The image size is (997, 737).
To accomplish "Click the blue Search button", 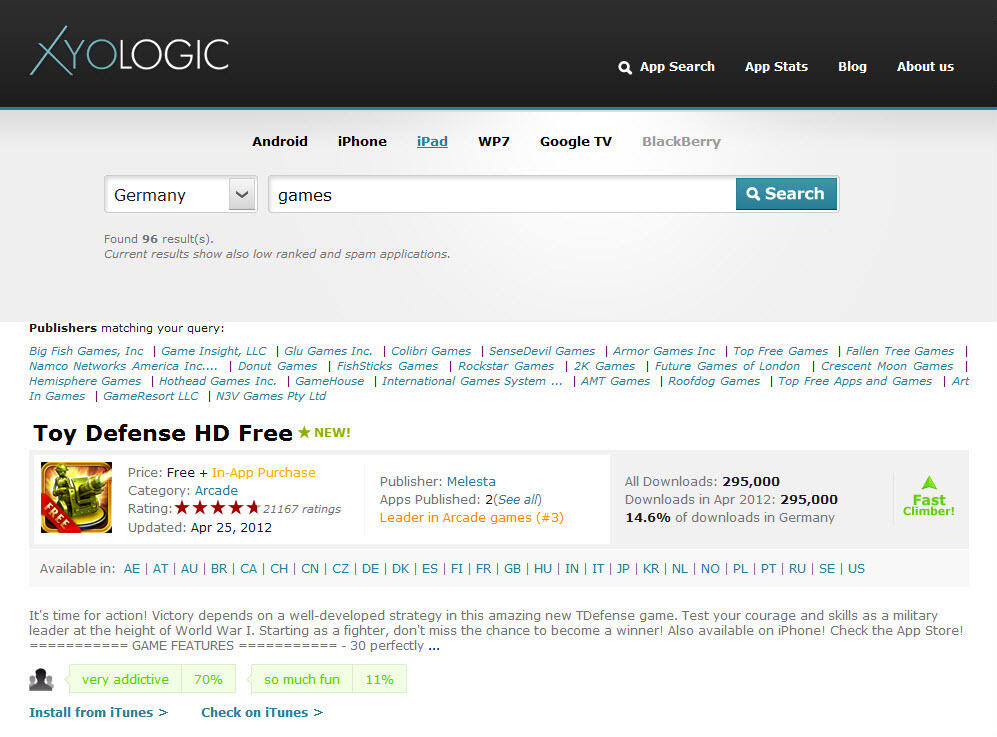I will [x=787, y=194].
